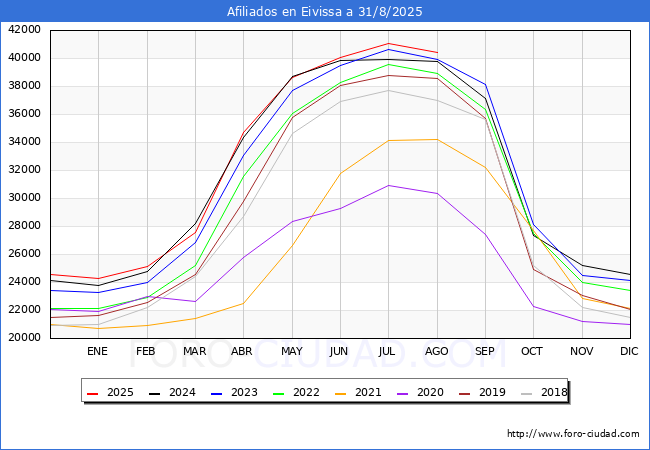Screen dimensions: 650x450
Task: Click the purple 2020 line's July peak
Action: [388, 186]
